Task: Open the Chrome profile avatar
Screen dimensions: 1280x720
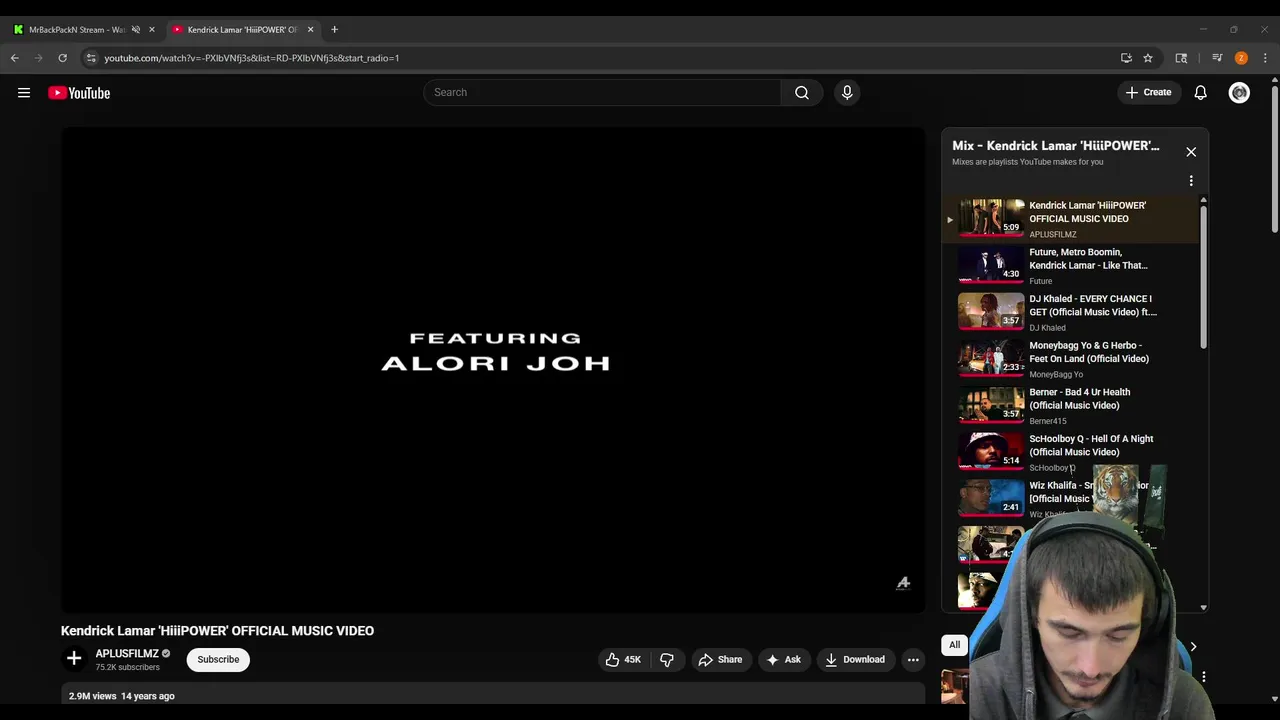Action: (1241, 58)
